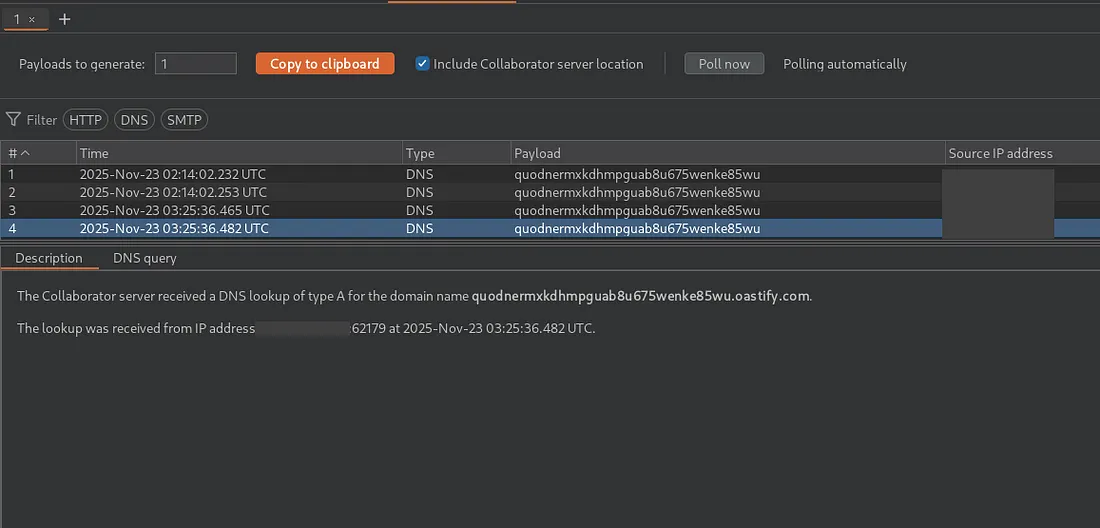Sort by the Time column header
The image size is (1100, 528).
coord(240,153)
